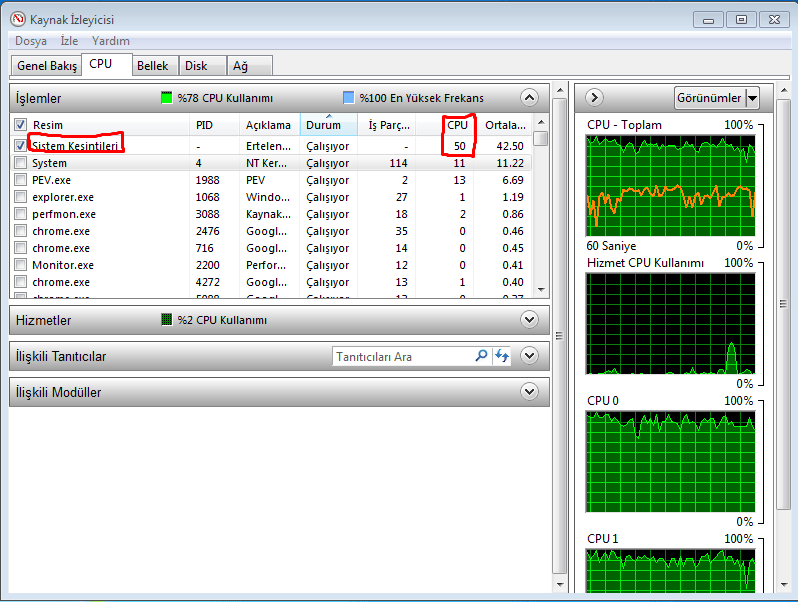The width and height of the screenshot is (798, 602).
Task: Sort by the Açıklama column header
Action: pyautogui.click(x=268, y=125)
